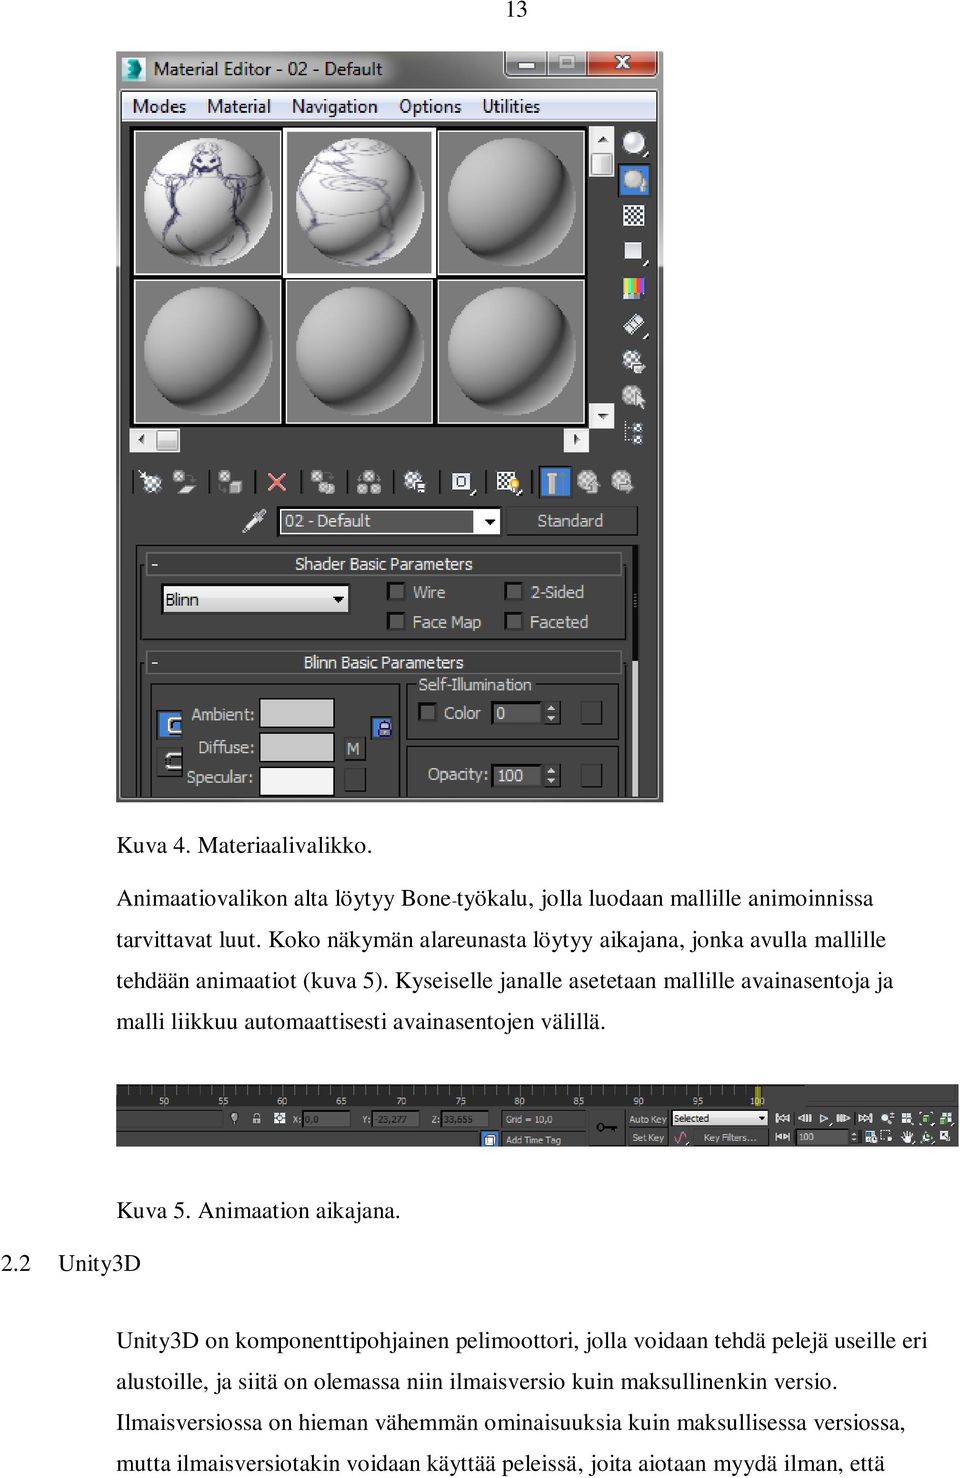Enable the Faceted checkbox
The height and width of the screenshot is (1478, 960).
(x=514, y=622)
